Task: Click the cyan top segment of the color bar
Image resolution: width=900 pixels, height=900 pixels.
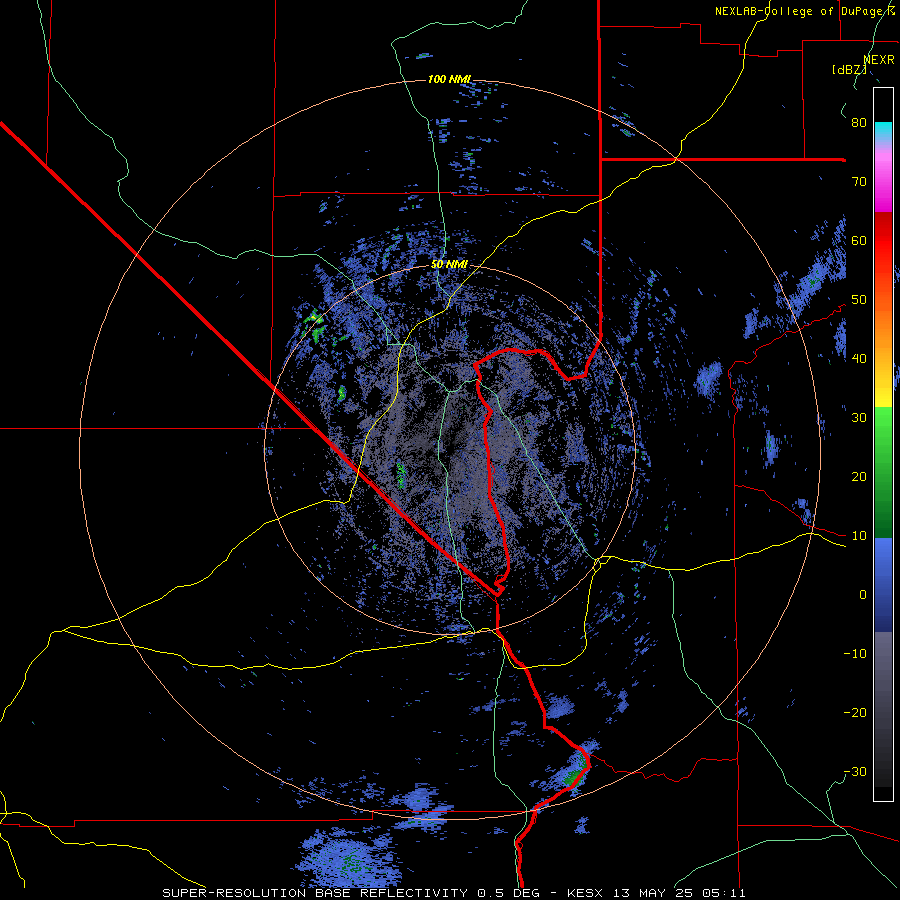Action: click(x=883, y=127)
